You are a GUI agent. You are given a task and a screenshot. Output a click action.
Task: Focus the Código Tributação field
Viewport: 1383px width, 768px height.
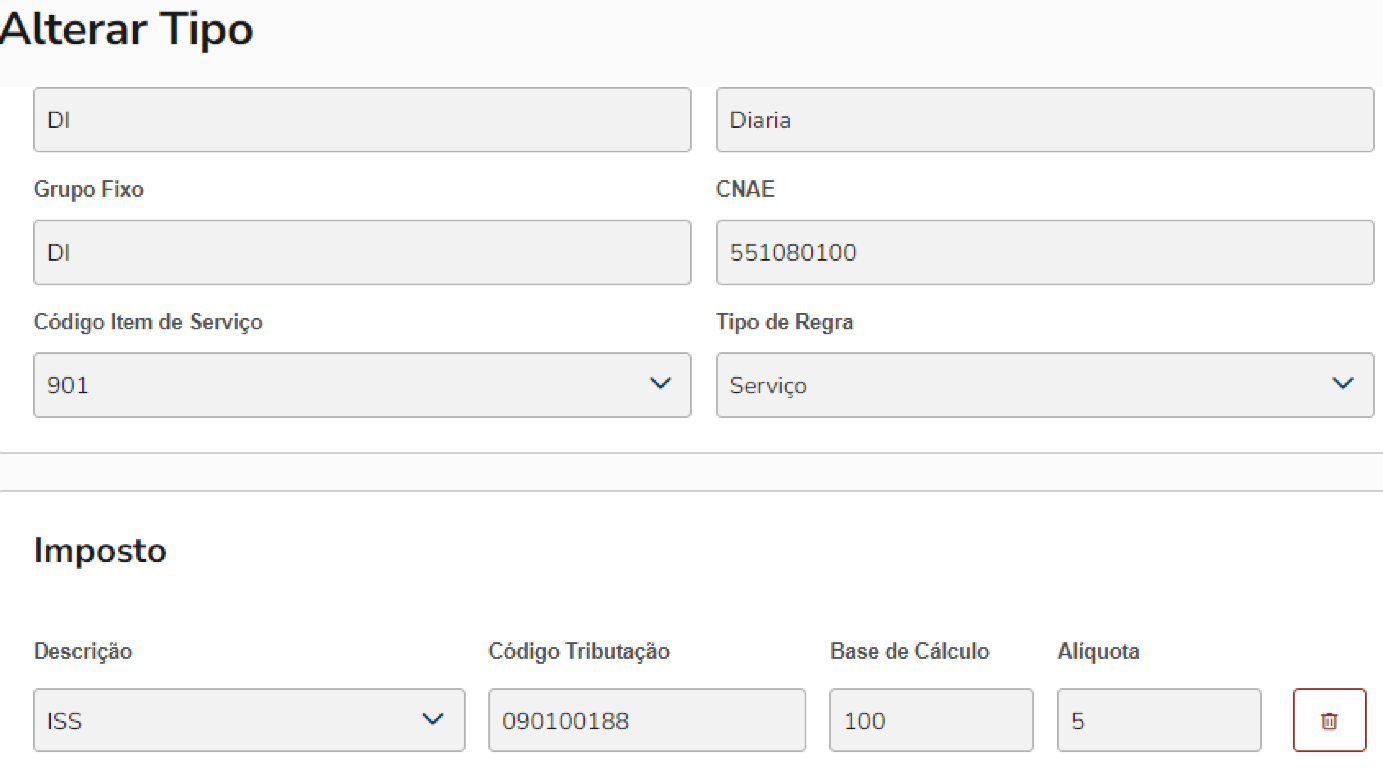click(646, 720)
